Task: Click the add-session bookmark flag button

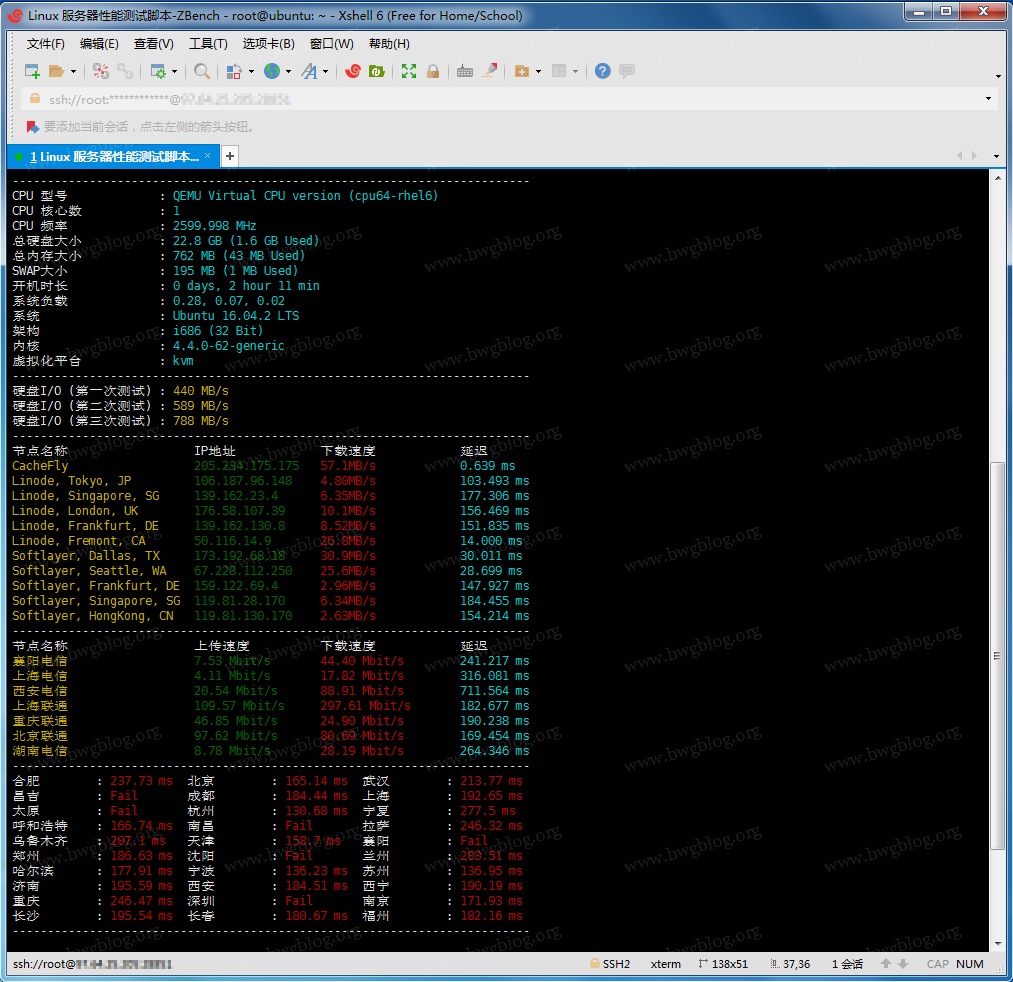Action: (32, 127)
